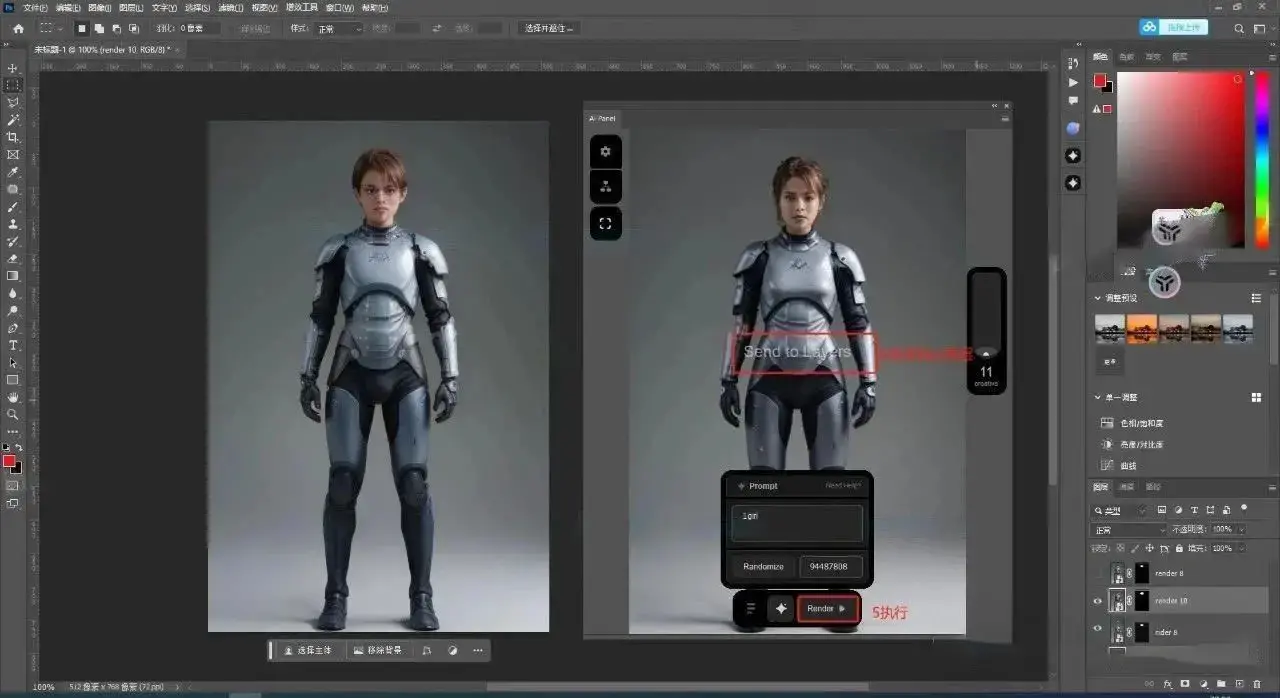Select the Crop tool in toolbar

point(13,137)
